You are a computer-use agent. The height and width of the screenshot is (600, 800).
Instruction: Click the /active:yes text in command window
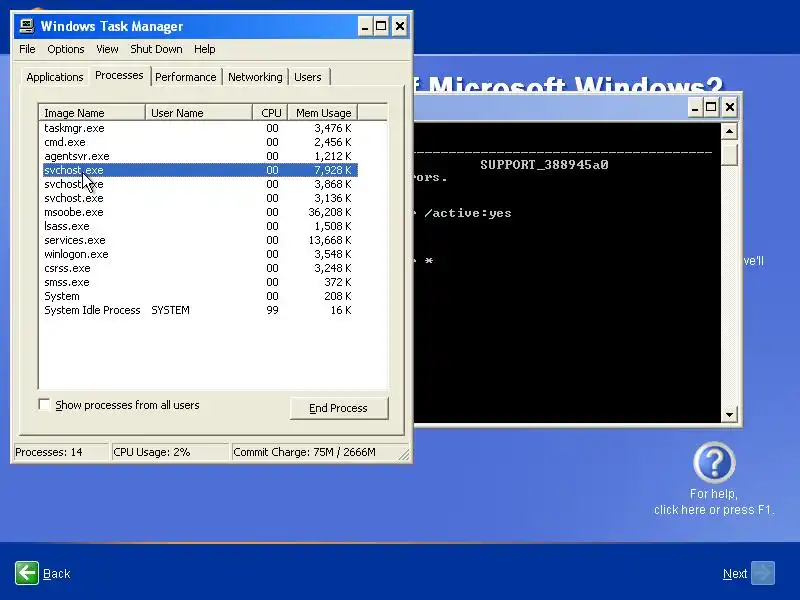[468, 213]
